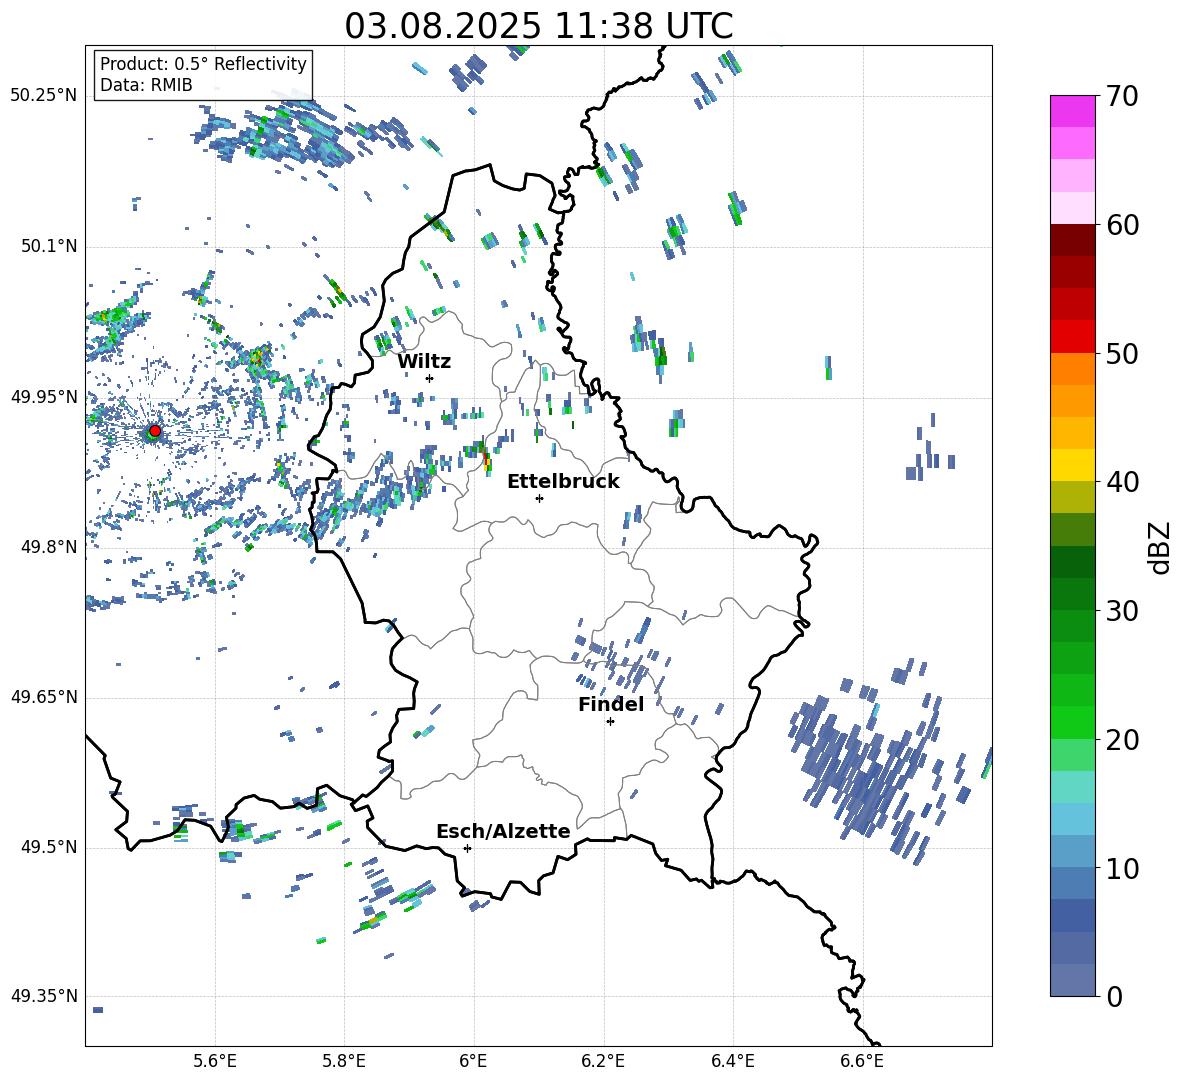Click the 40 value on the colorbar scale
Screen dimensions: 1184x1081
pos(1122,482)
